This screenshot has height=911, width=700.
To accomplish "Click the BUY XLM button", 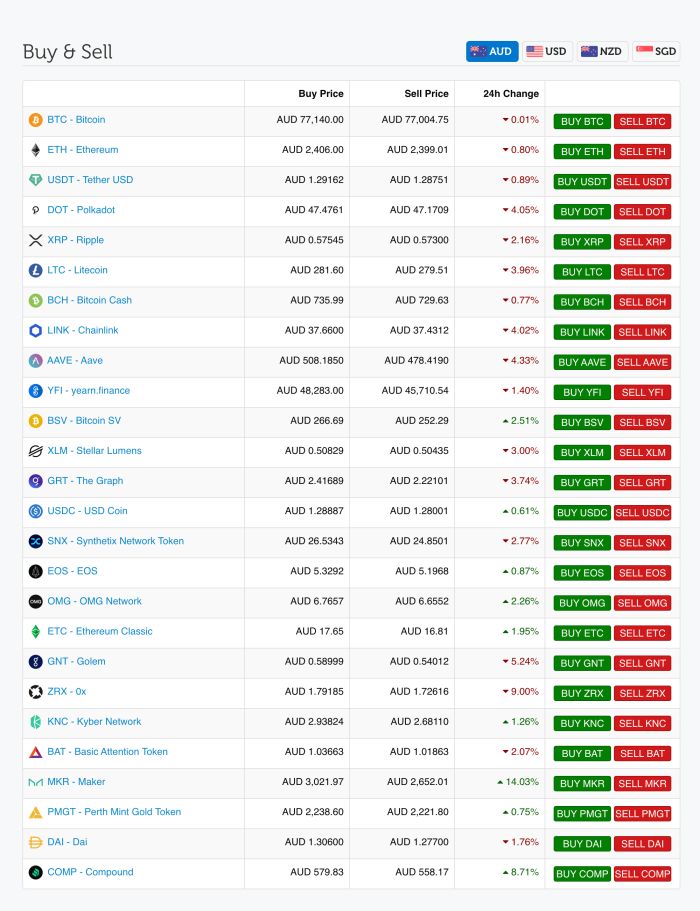I will (x=582, y=453).
